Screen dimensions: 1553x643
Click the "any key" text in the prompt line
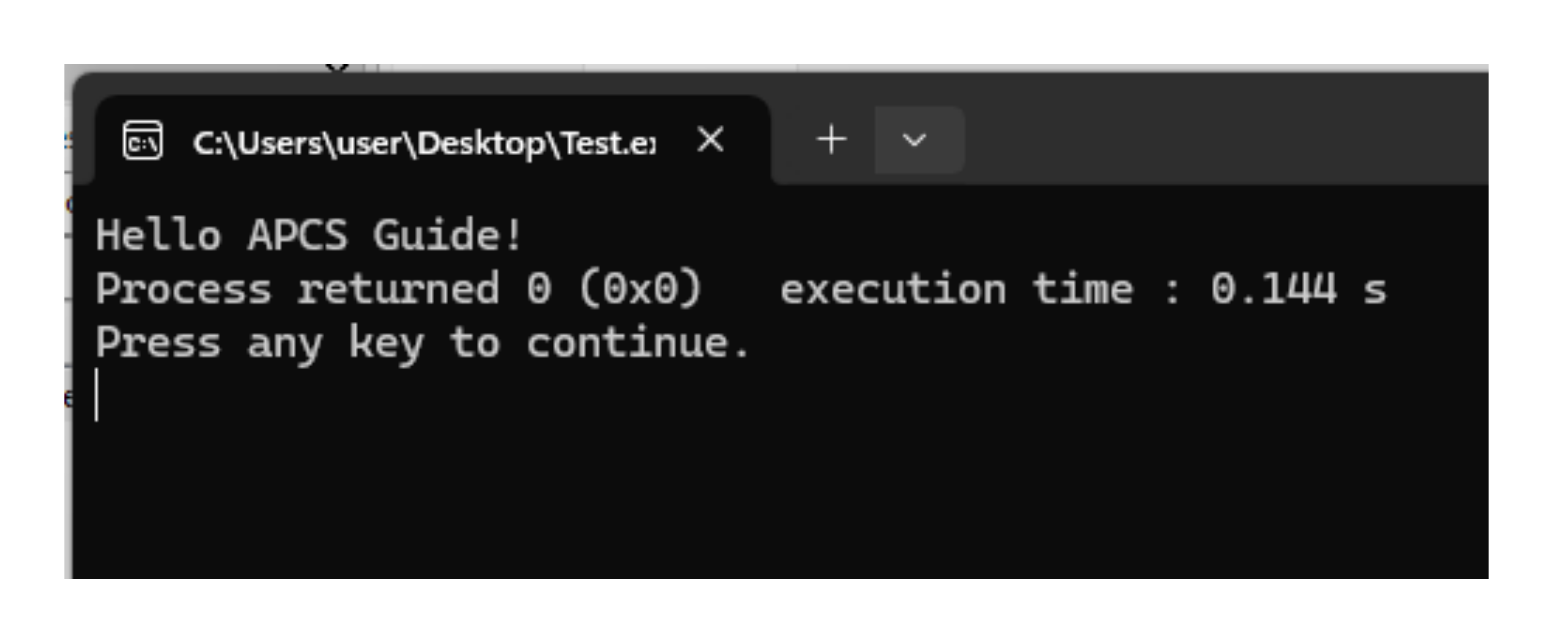coord(335,344)
